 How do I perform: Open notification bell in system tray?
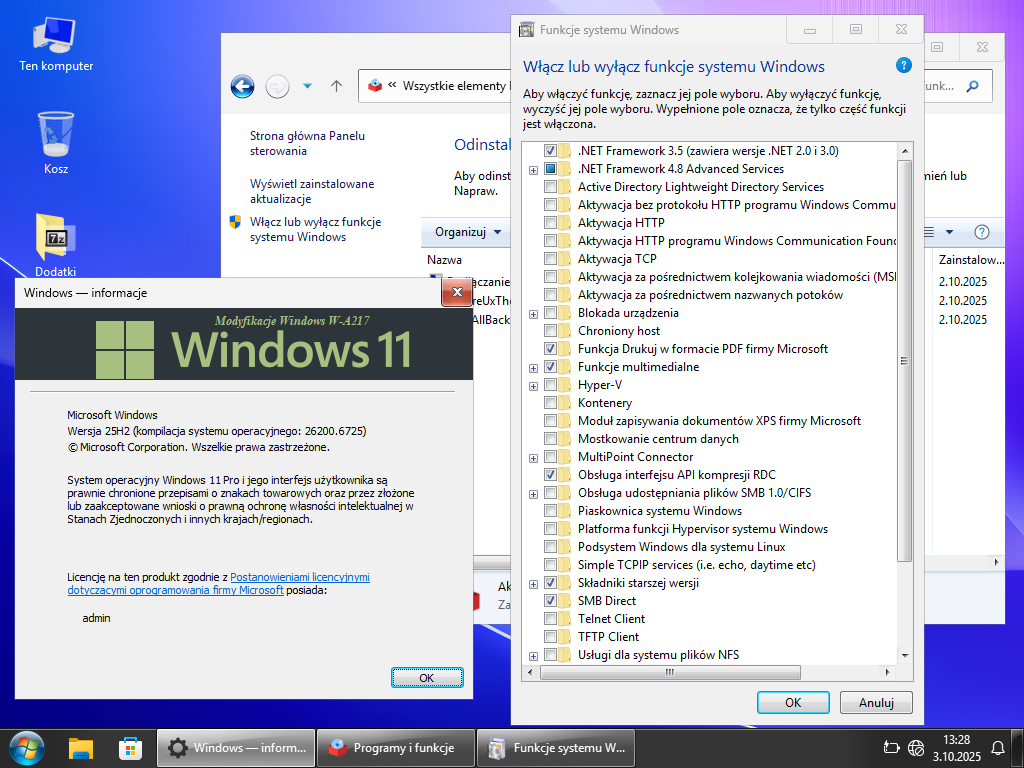(997, 747)
